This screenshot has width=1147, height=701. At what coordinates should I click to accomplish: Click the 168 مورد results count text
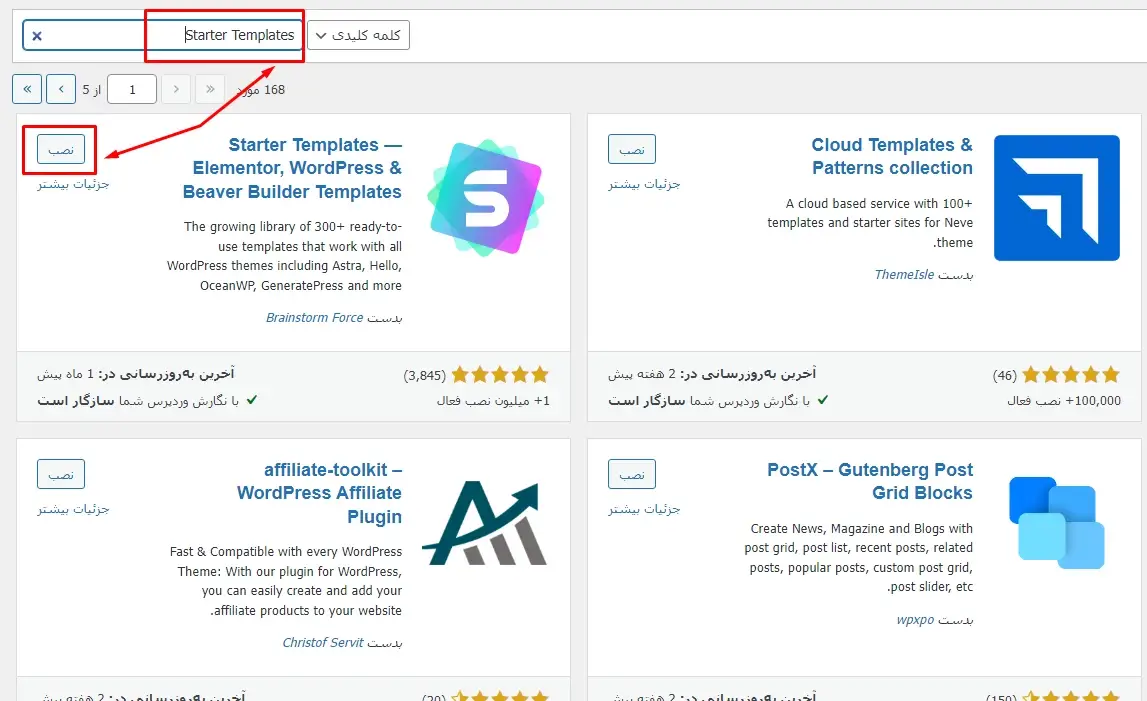click(x=261, y=89)
